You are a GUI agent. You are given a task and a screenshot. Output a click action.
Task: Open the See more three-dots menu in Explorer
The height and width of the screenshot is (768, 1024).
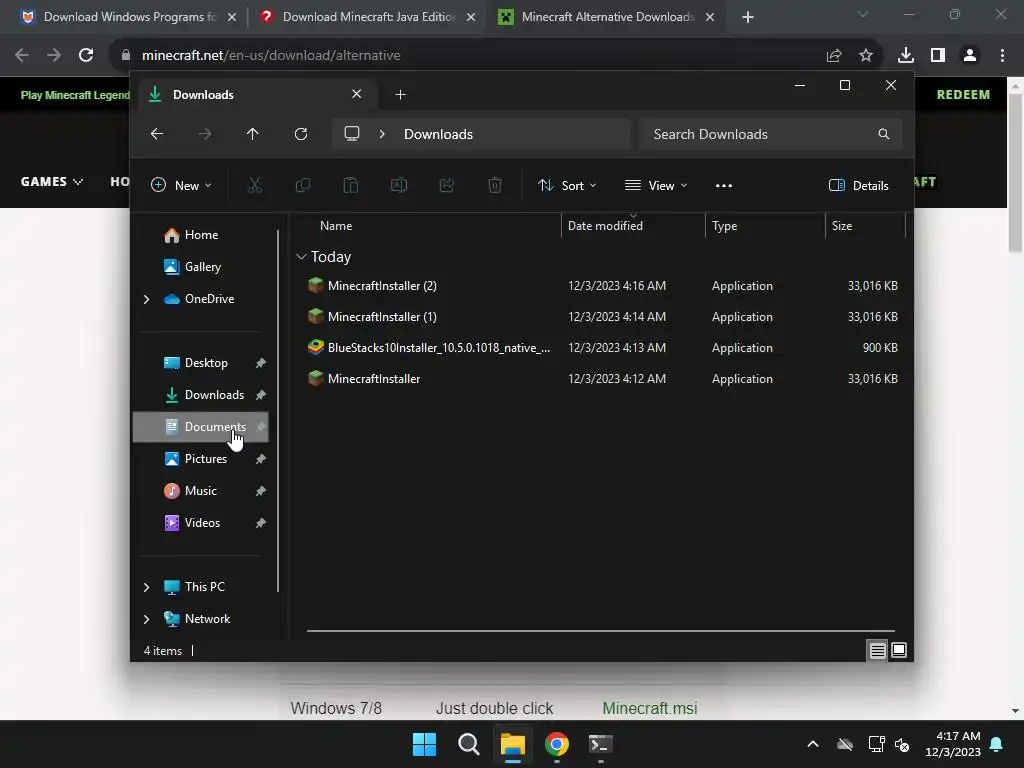click(724, 185)
